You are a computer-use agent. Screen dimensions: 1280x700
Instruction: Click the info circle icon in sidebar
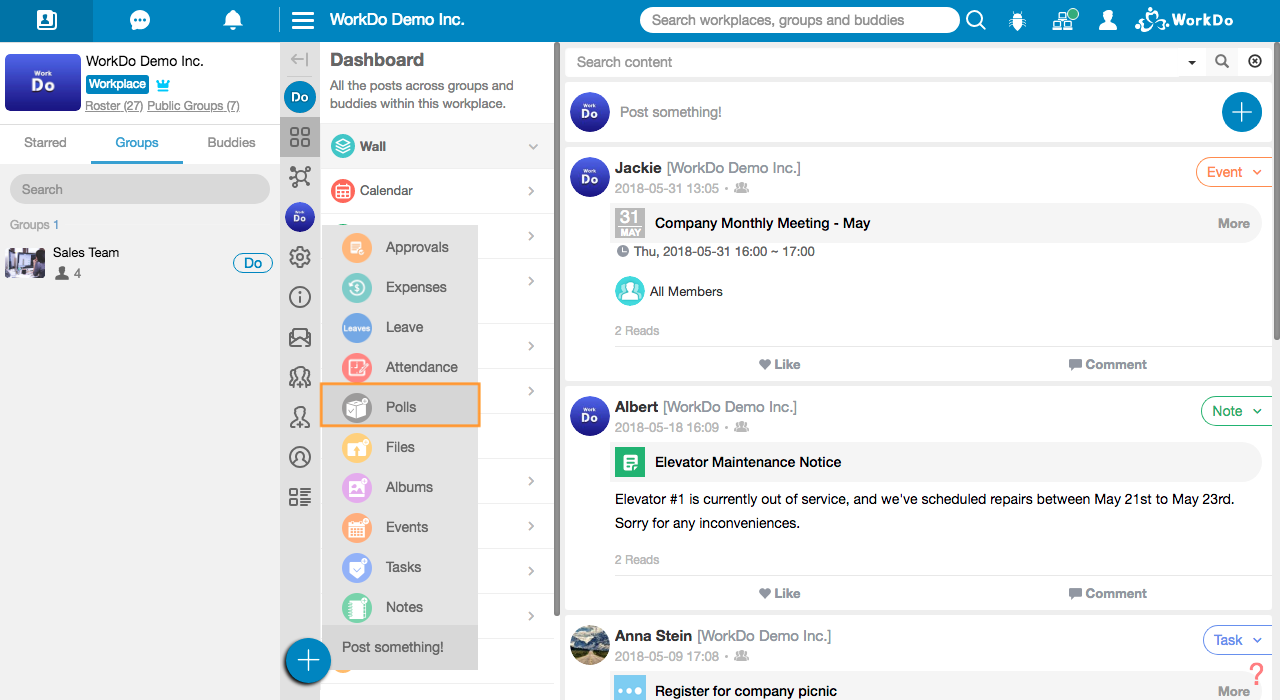click(300, 297)
